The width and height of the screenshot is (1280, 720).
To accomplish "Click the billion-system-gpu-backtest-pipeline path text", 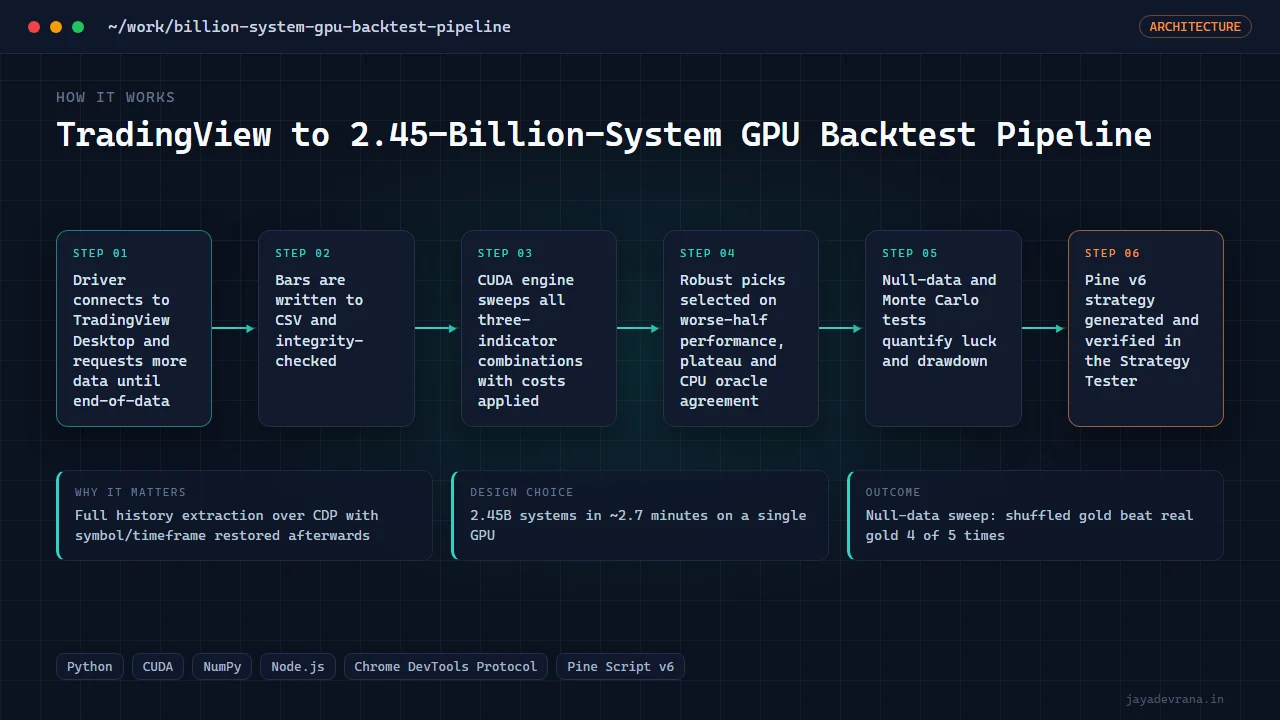I will pos(309,27).
